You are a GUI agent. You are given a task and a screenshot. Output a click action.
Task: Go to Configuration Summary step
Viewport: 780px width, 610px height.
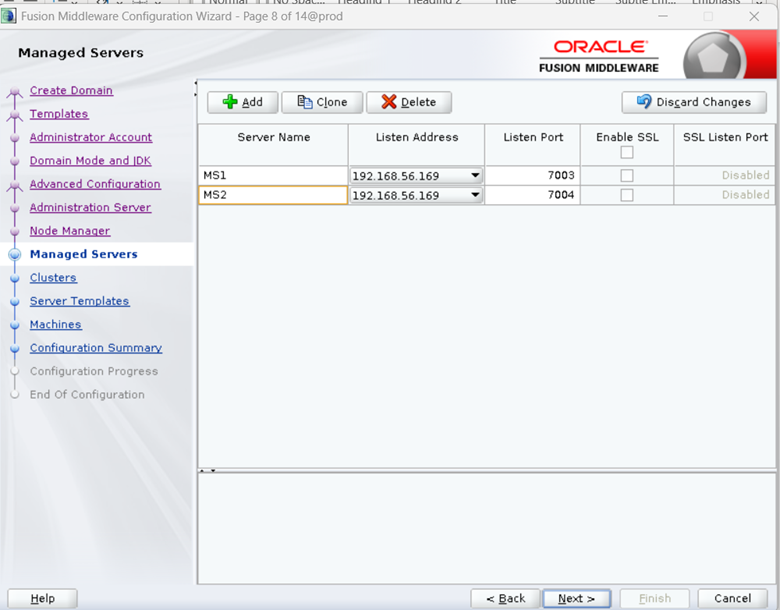pyautogui.click(x=96, y=348)
